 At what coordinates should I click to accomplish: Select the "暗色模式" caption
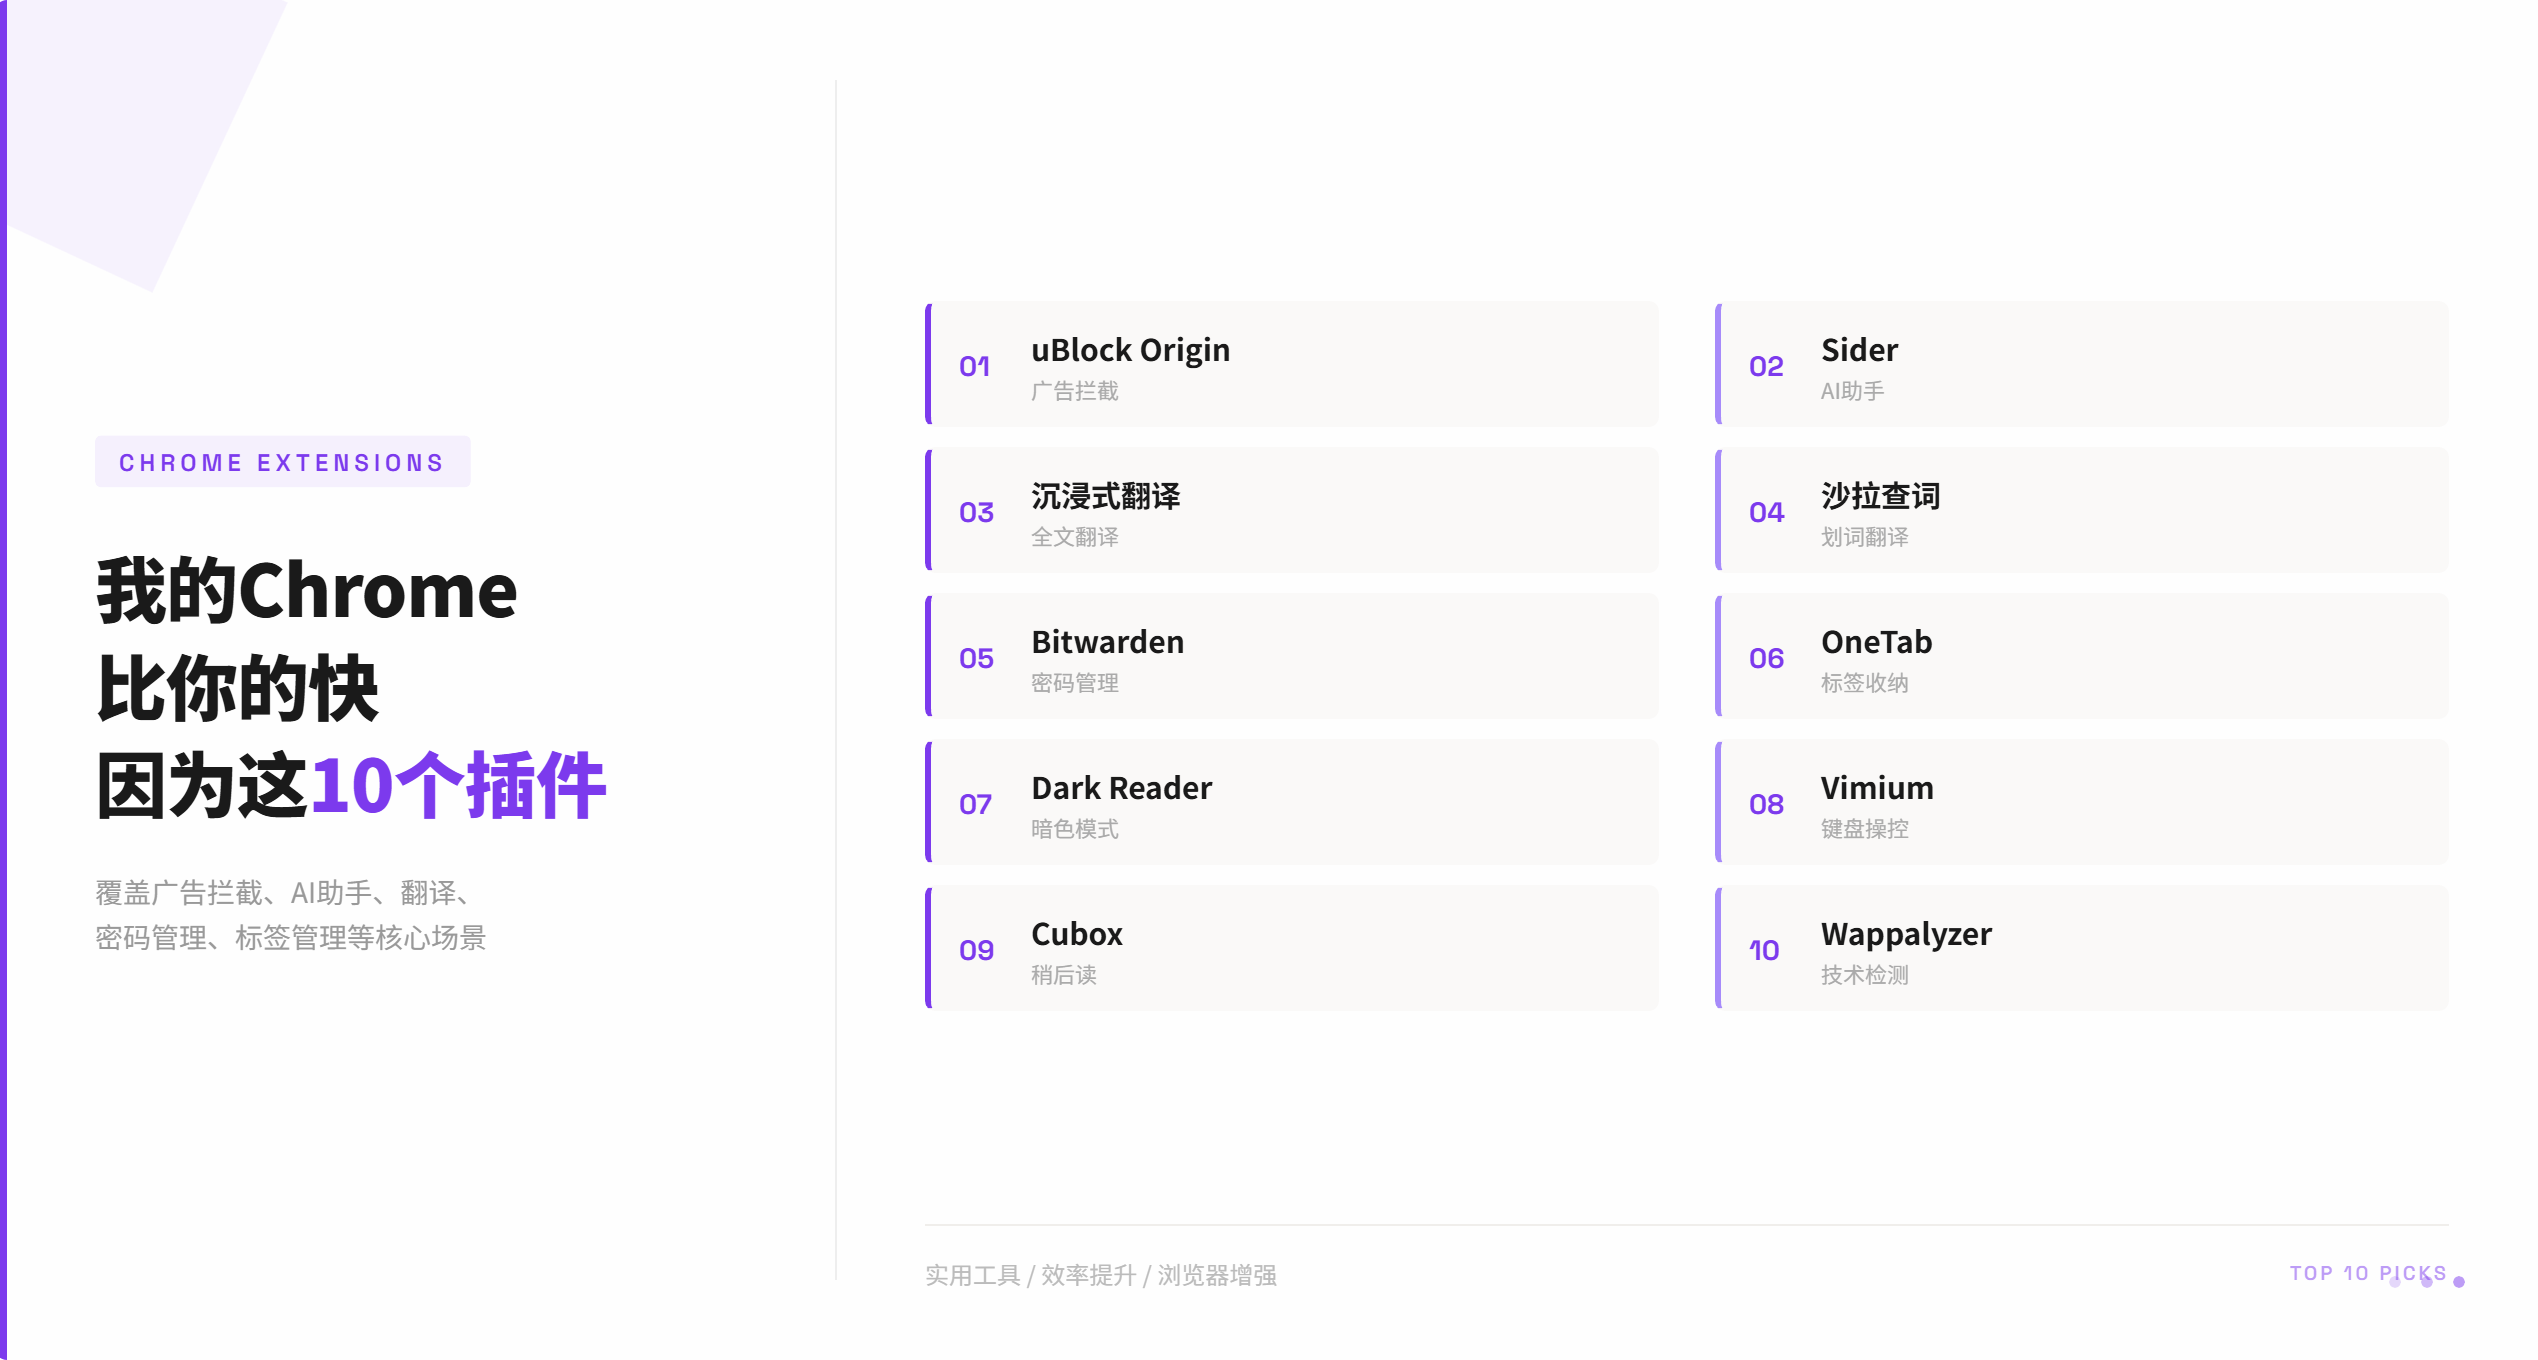(x=1075, y=829)
